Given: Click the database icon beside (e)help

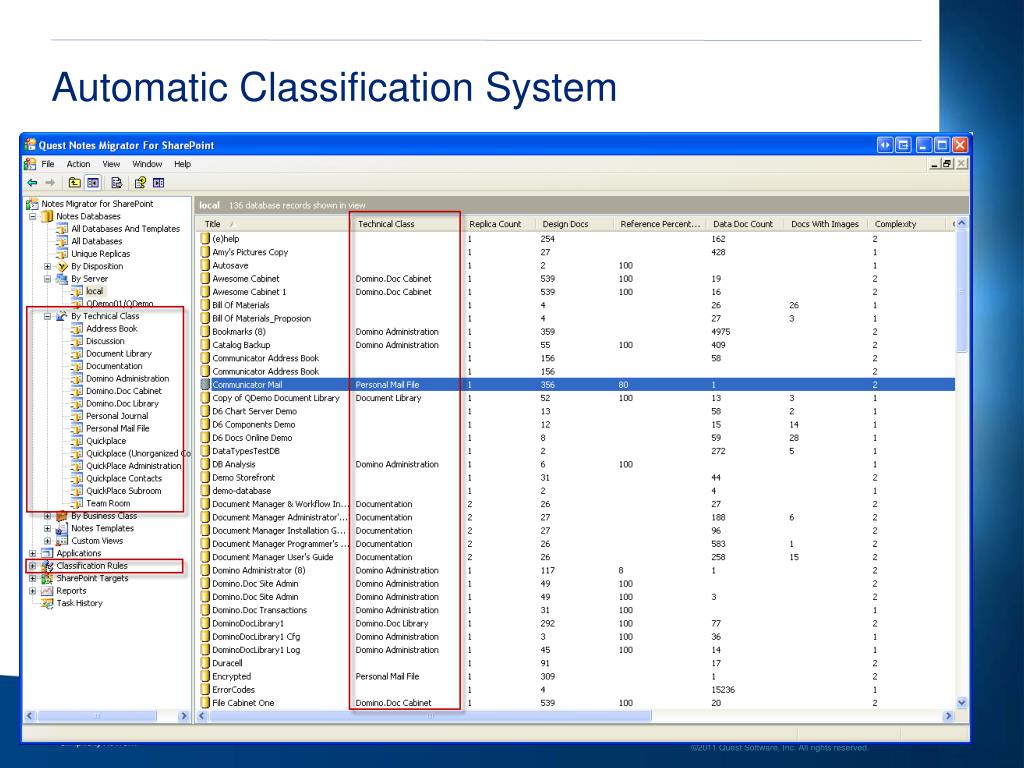Looking at the screenshot, I should pyautogui.click(x=205, y=239).
